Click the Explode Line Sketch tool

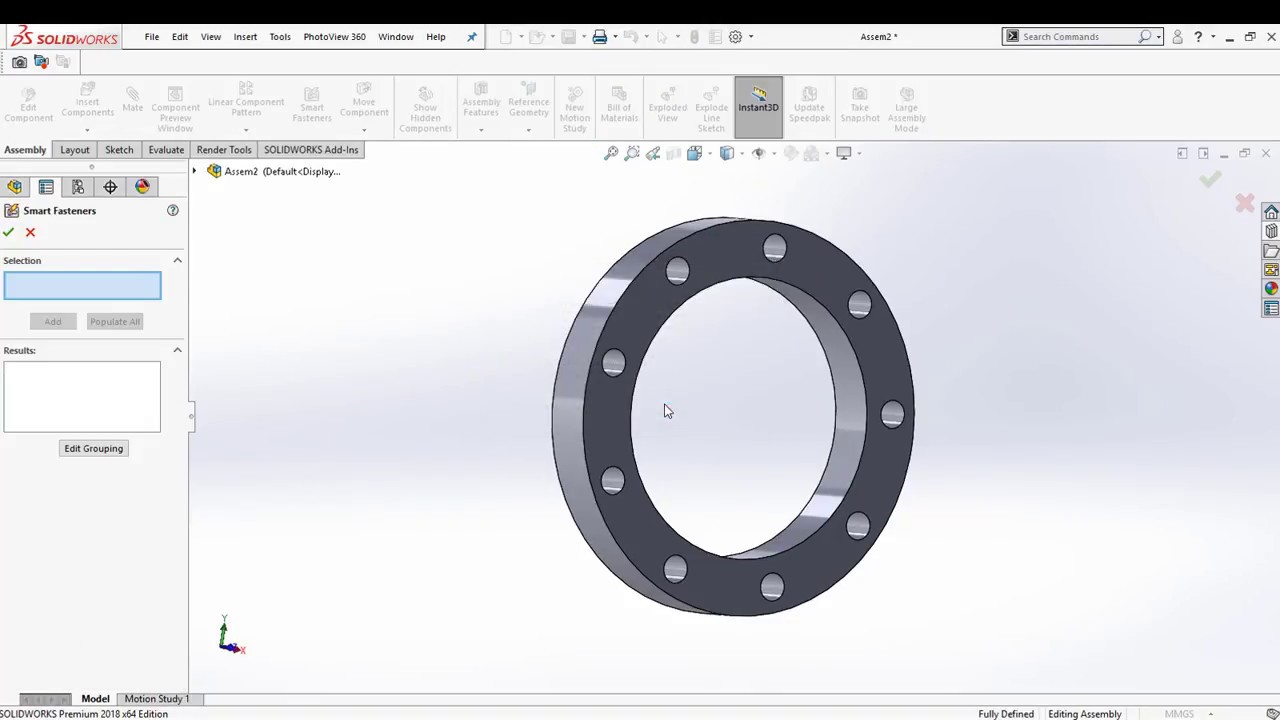click(x=711, y=108)
